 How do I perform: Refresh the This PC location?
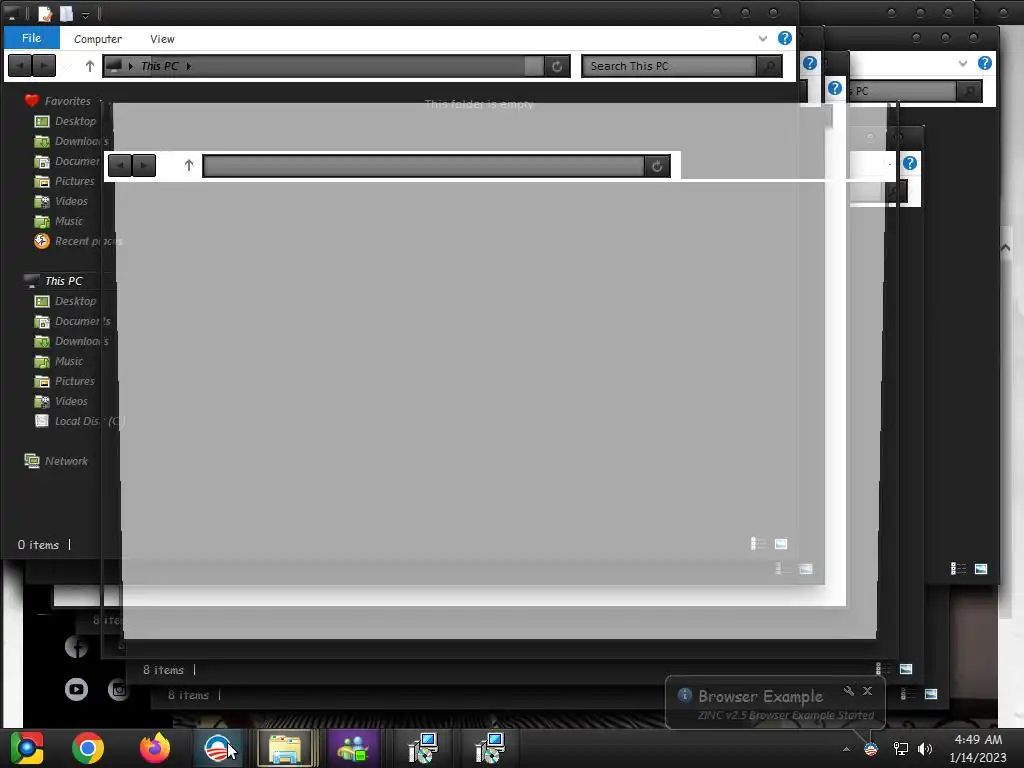pos(557,66)
